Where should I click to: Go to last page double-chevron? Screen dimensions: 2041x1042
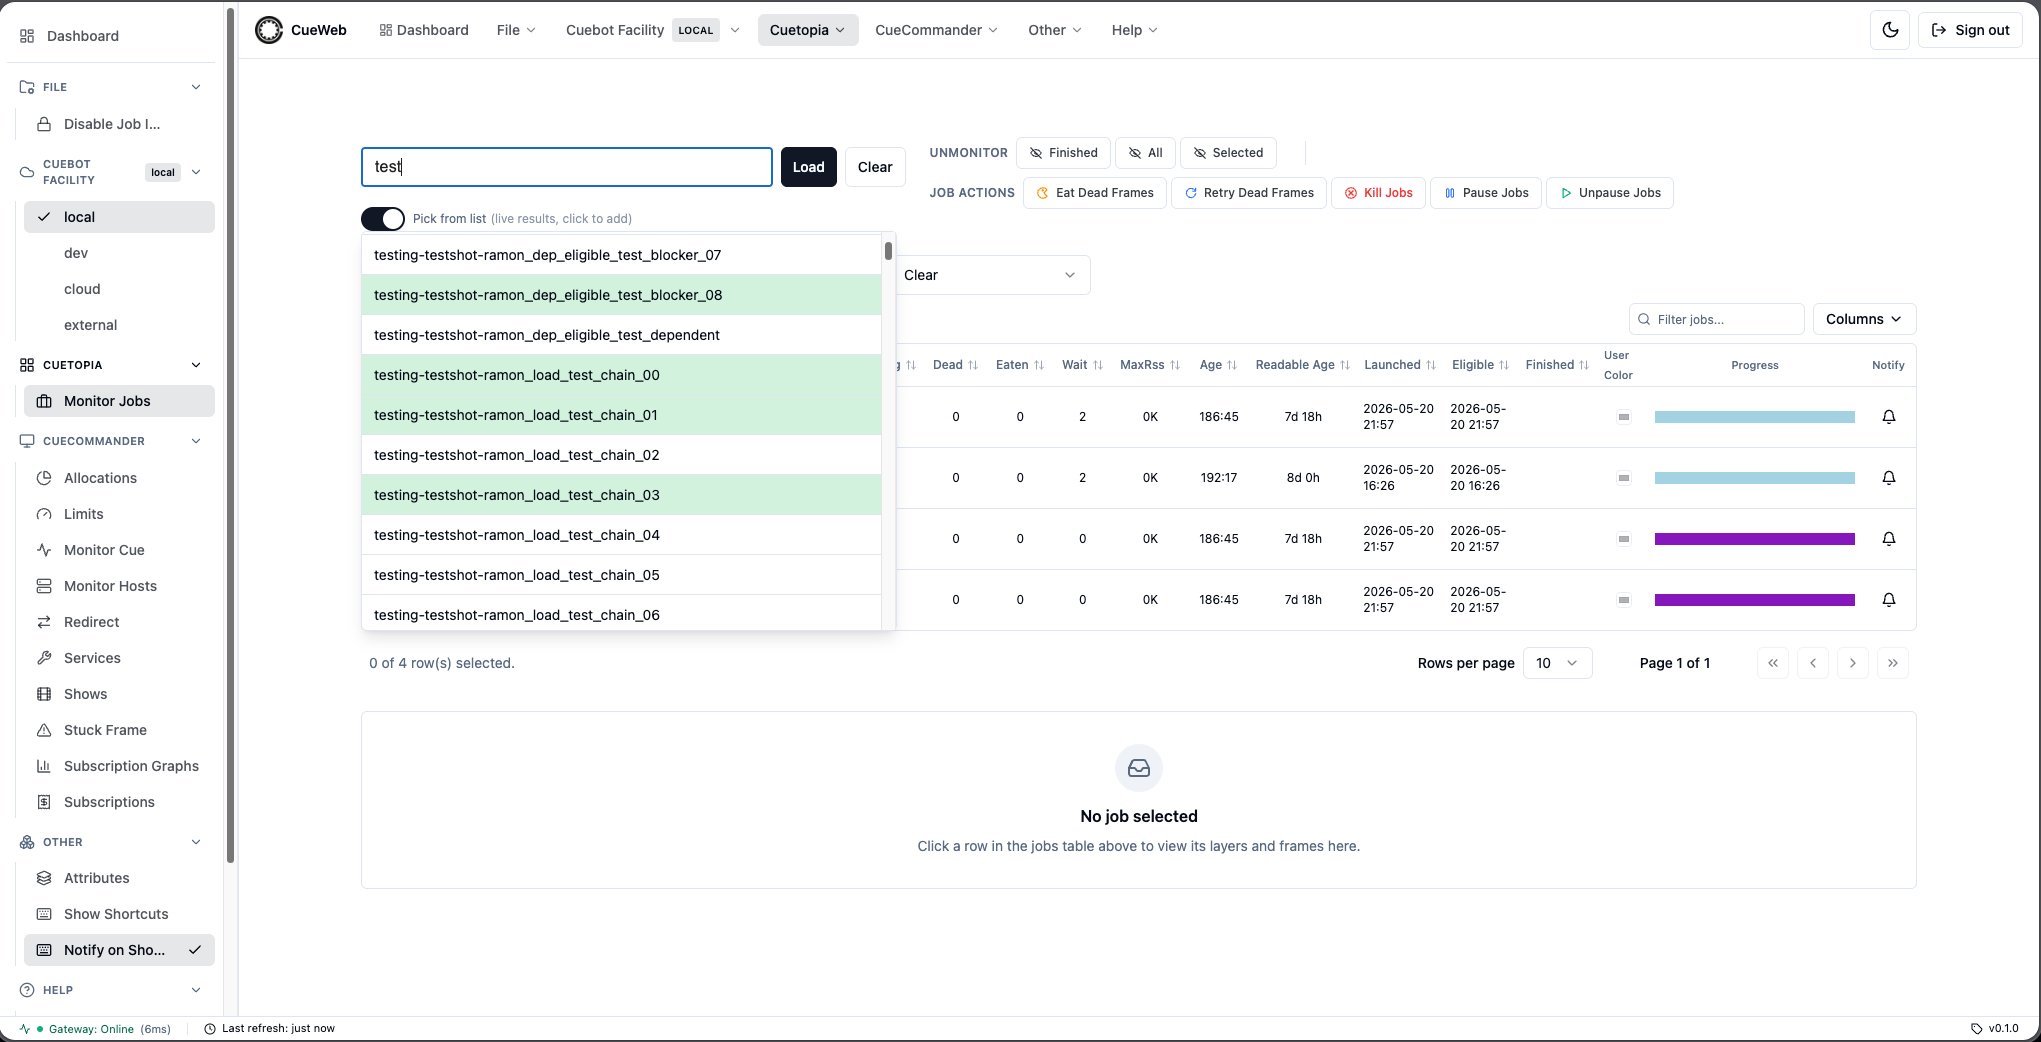pyautogui.click(x=1893, y=663)
